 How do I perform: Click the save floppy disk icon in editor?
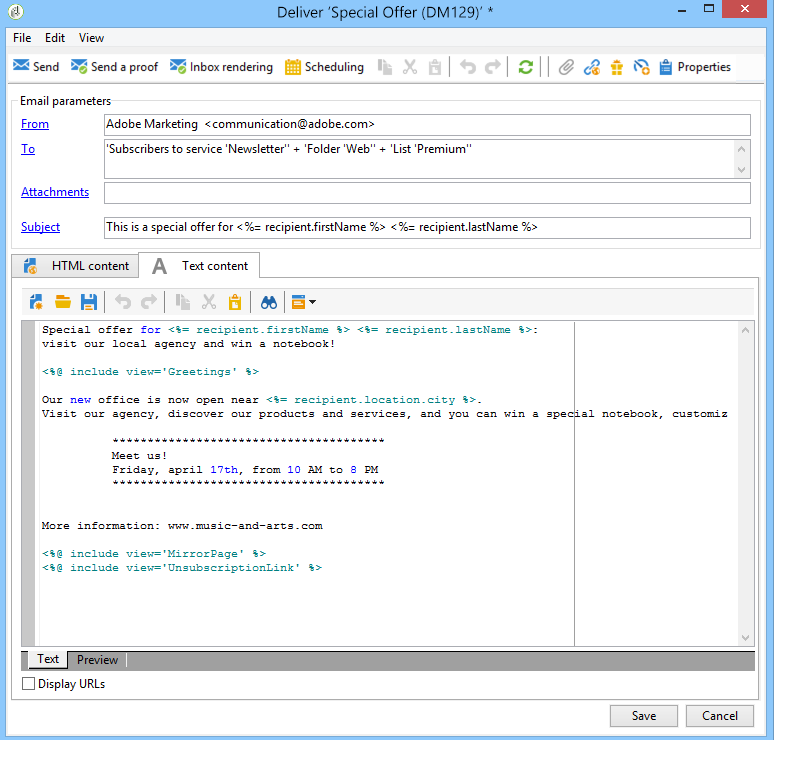pos(88,301)
